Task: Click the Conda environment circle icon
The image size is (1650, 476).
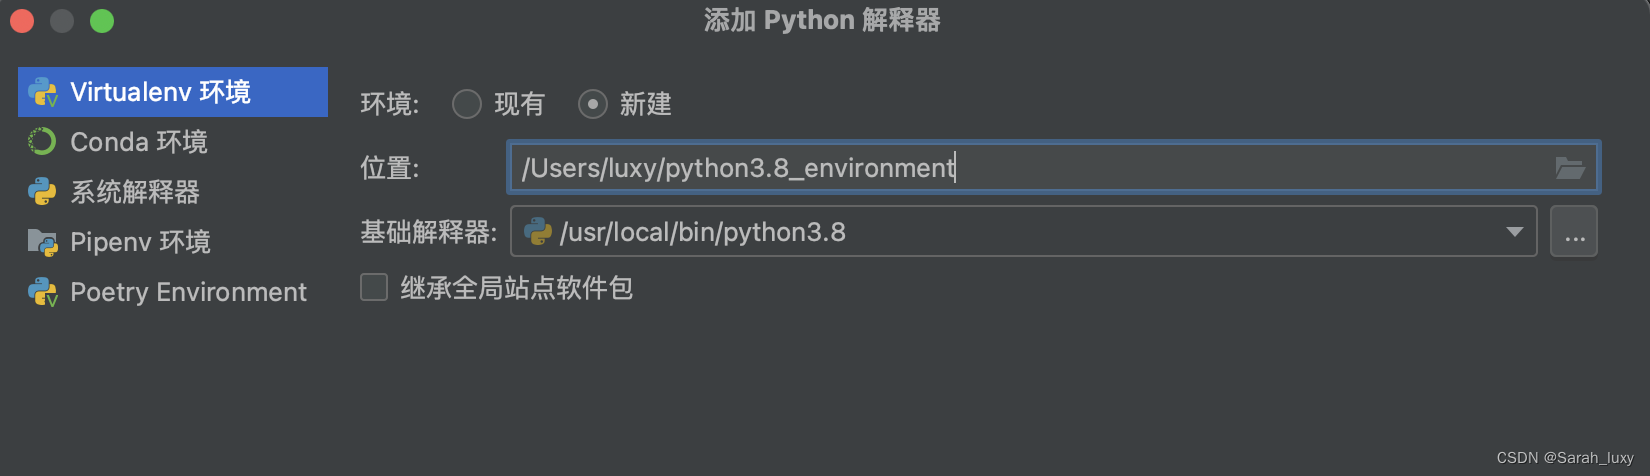Action: coord(42,142)
